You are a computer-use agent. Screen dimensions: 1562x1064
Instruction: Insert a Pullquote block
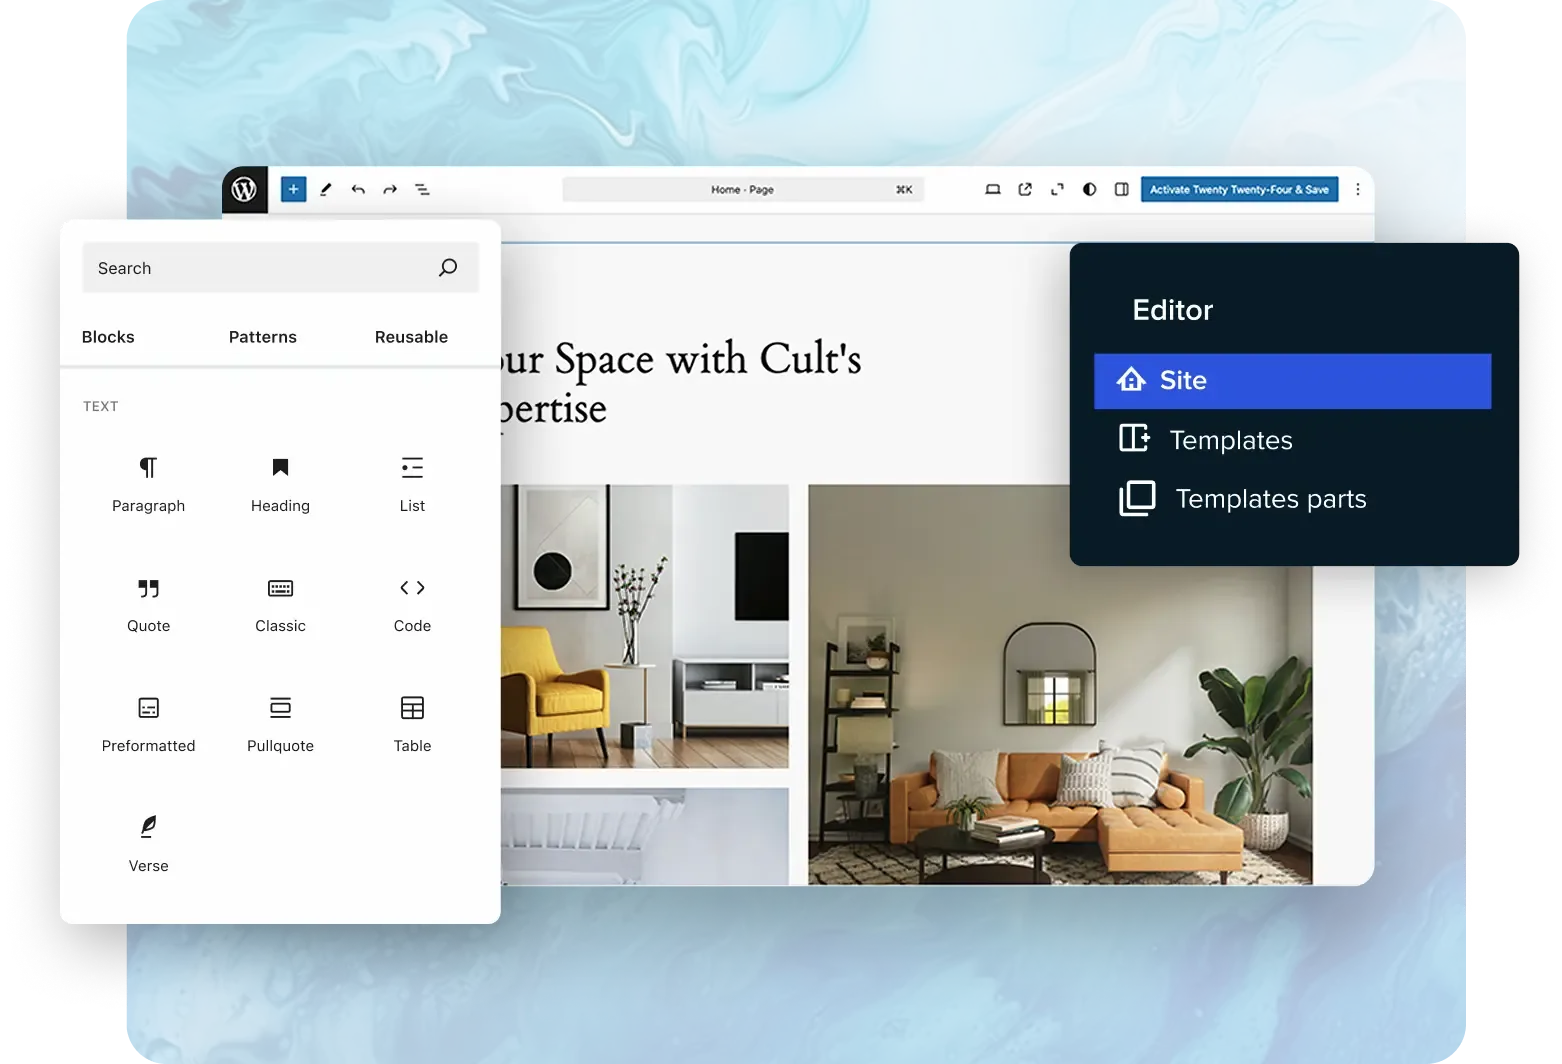point(280,723)
